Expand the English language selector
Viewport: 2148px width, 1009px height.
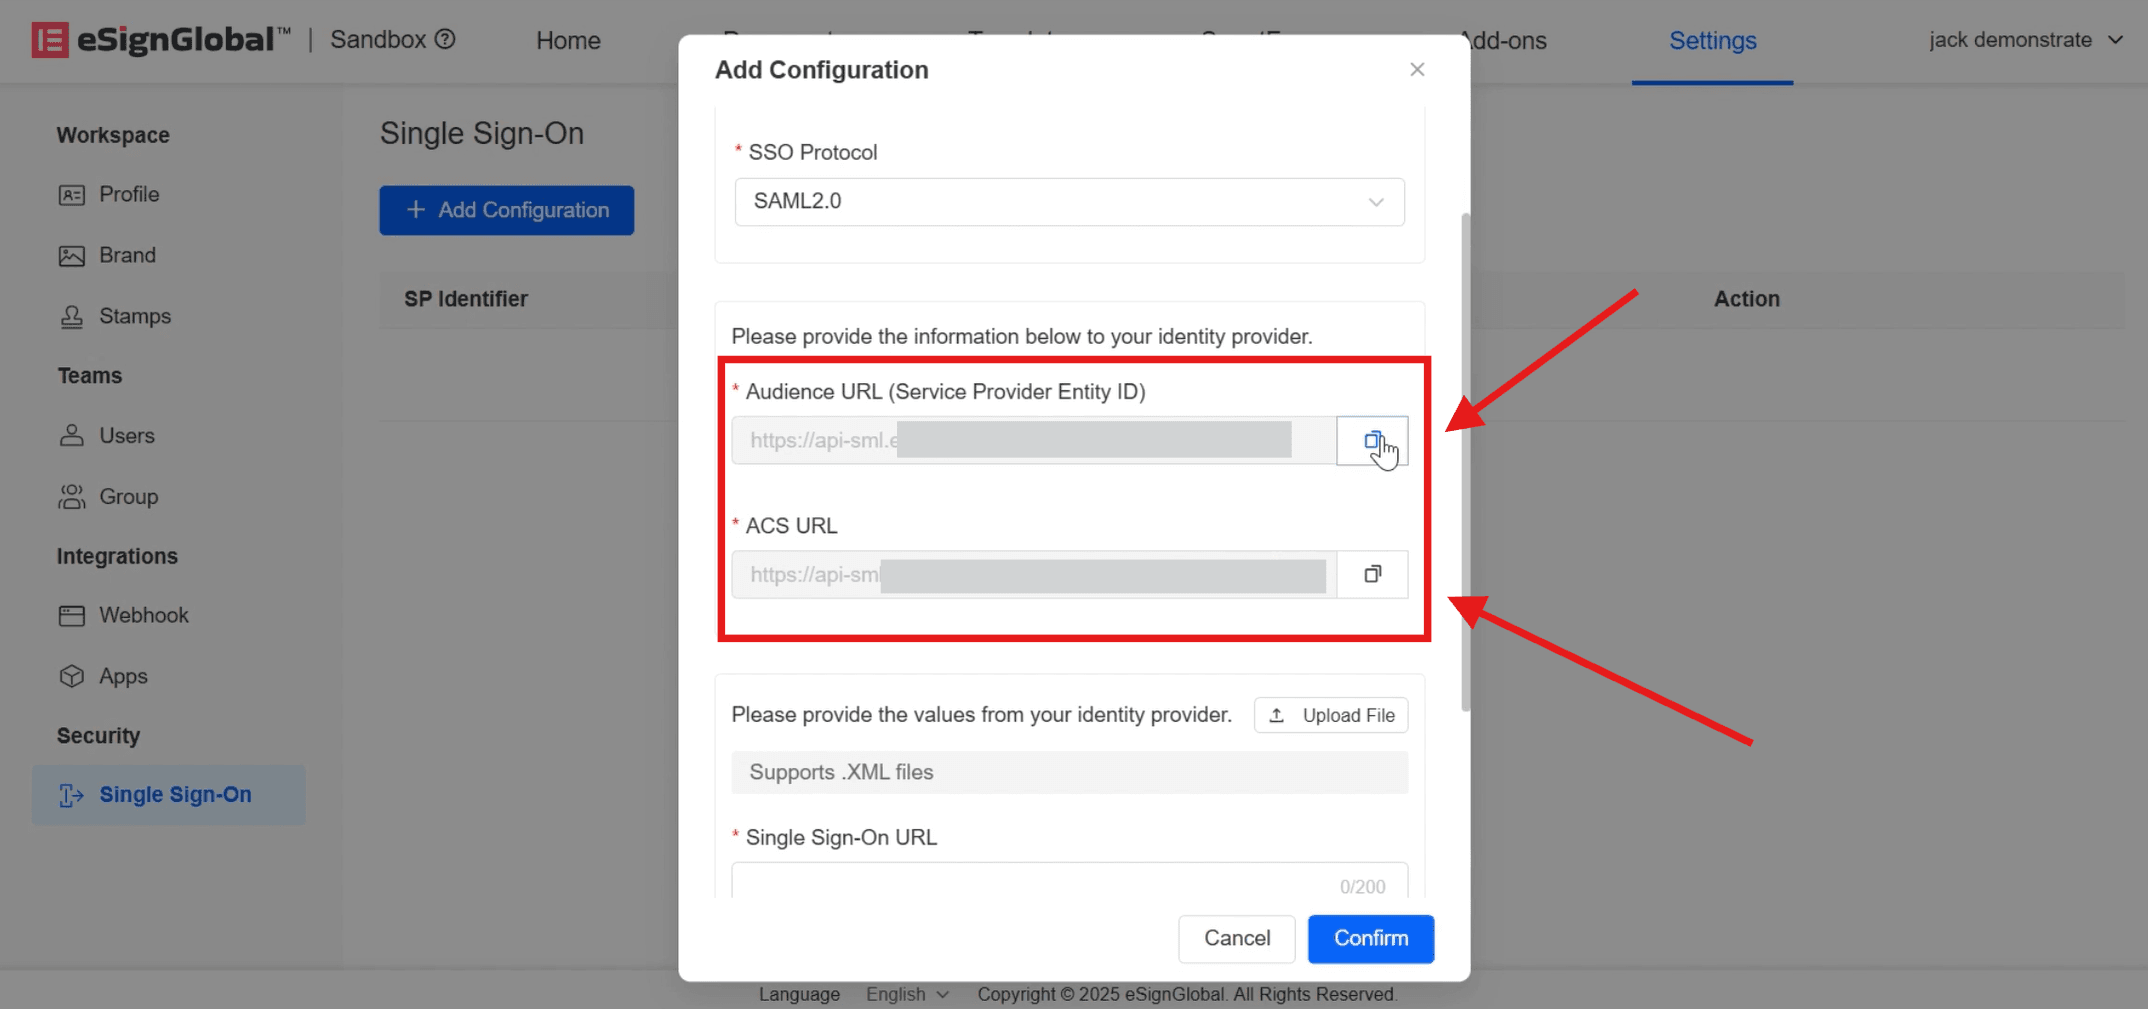[x=907, y=994]
